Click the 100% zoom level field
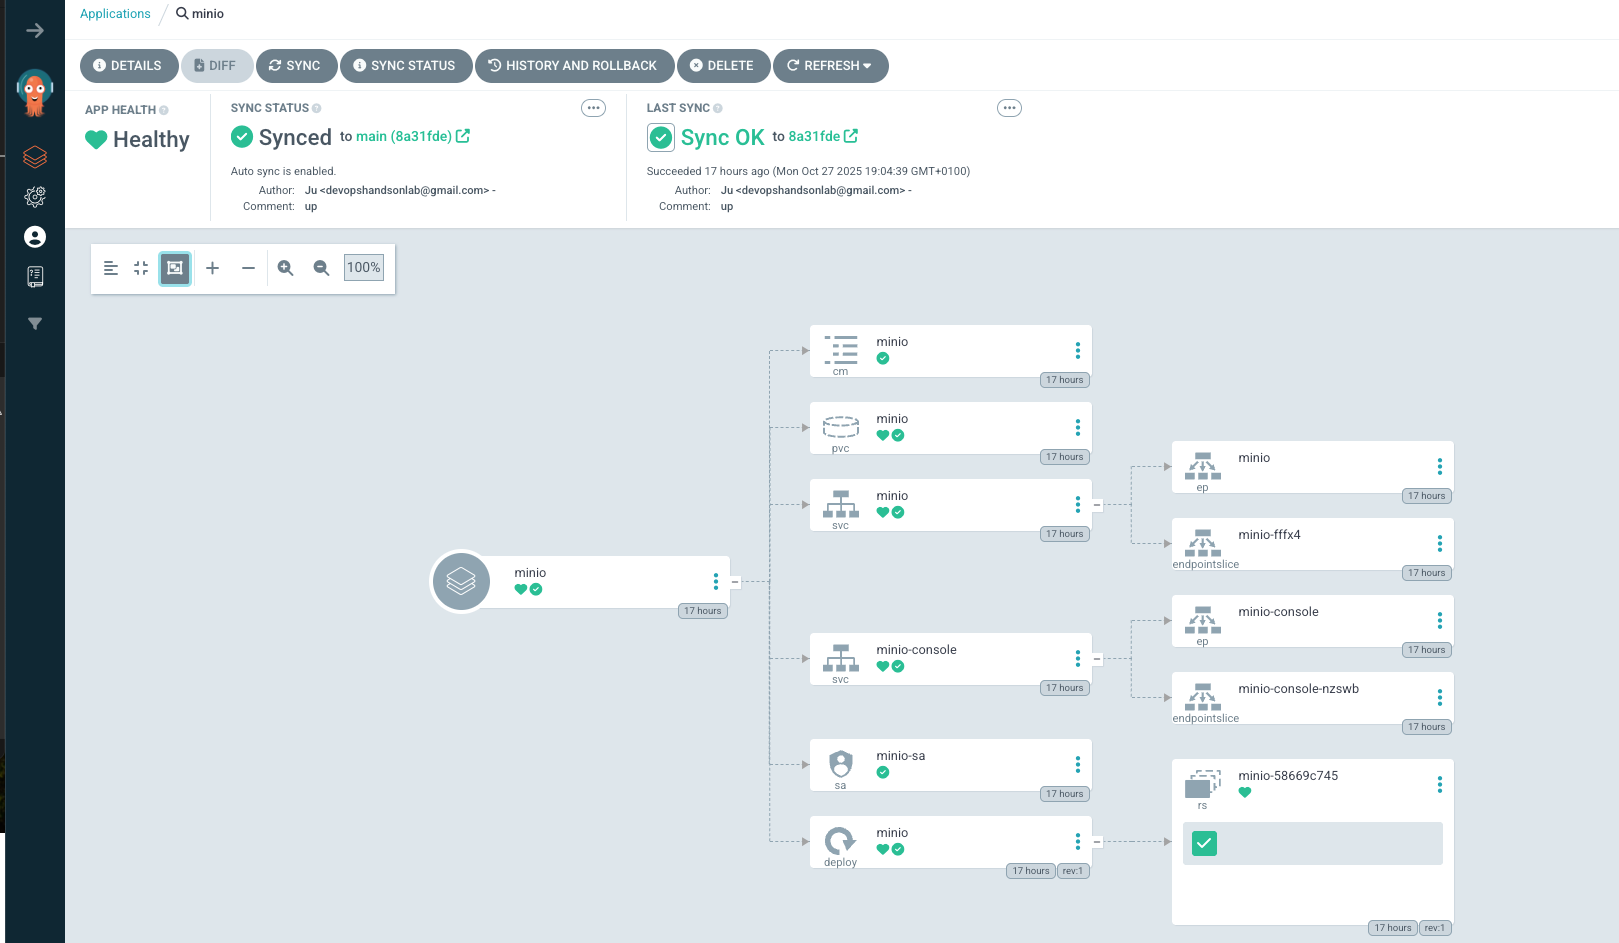 click(363, 268)
